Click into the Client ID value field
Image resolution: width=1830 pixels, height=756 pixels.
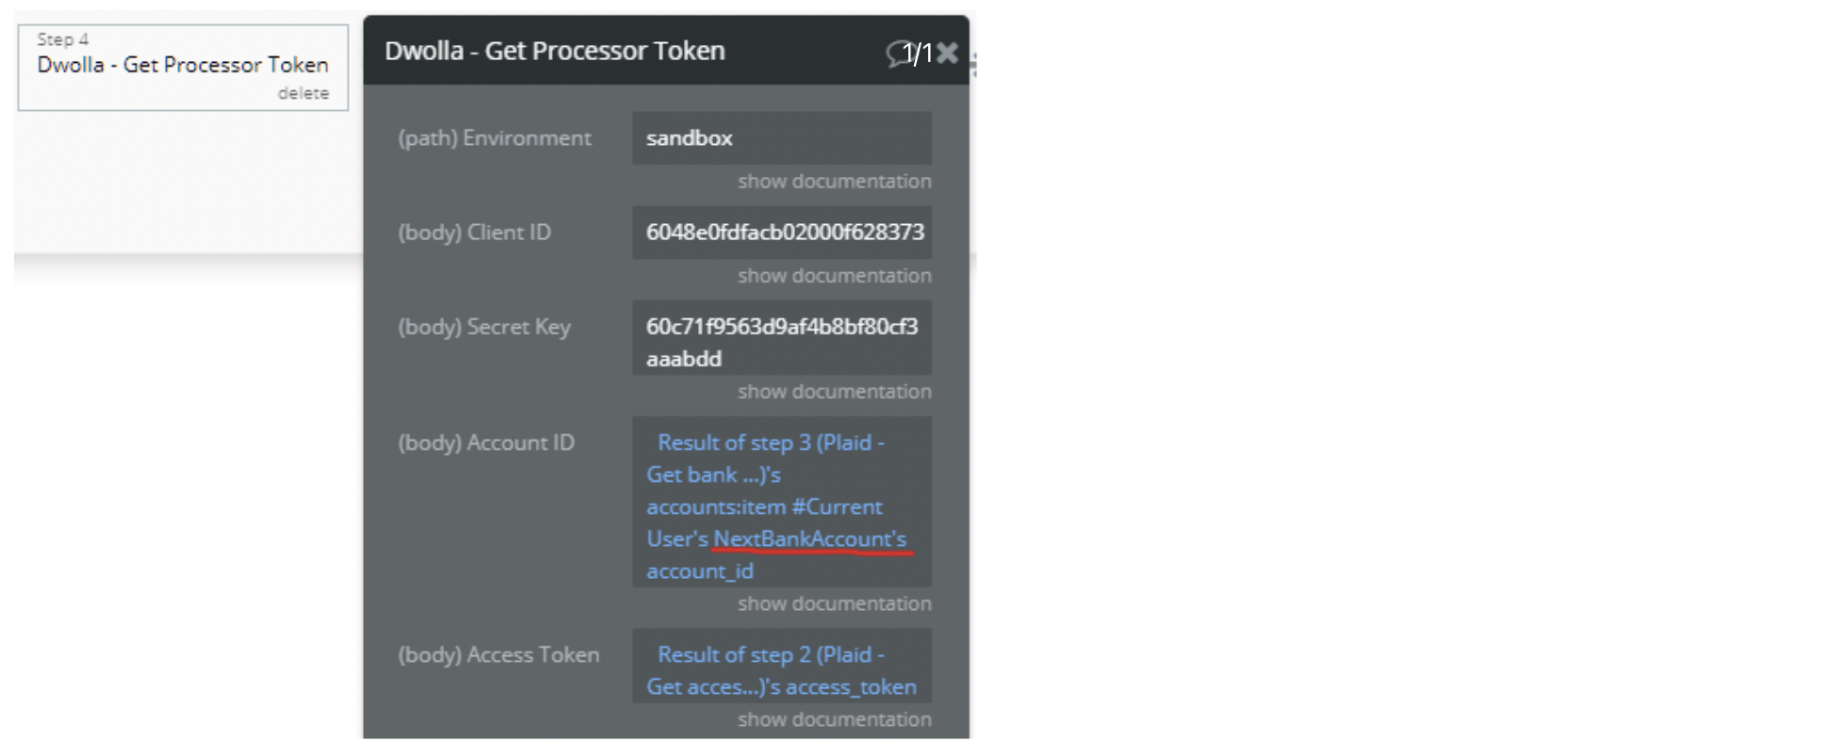click(x=781, y=232)
